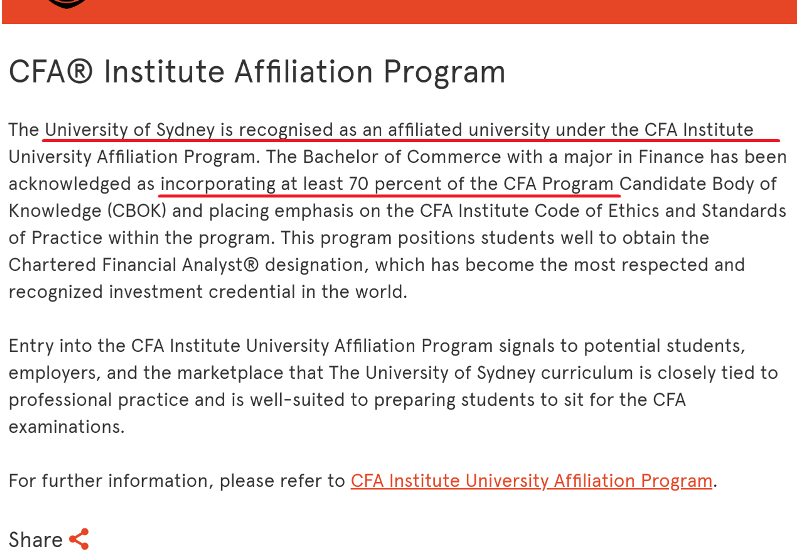Click the orange header bar
804x558 pixels.
click(400, 10)
